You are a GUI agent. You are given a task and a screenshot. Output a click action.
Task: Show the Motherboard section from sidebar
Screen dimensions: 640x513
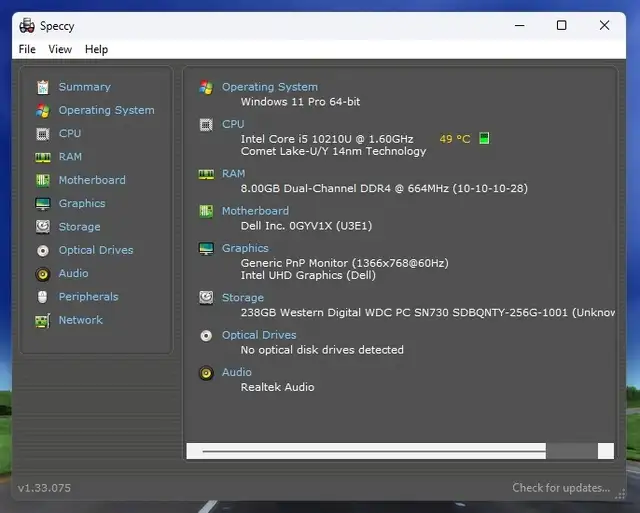(92, 180)
